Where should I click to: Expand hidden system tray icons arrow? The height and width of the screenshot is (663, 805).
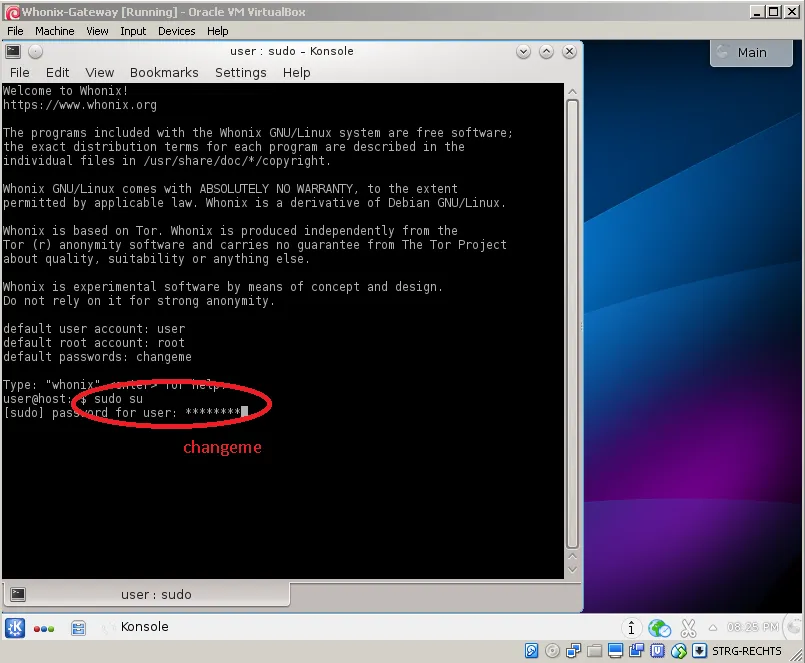[713, 628]
